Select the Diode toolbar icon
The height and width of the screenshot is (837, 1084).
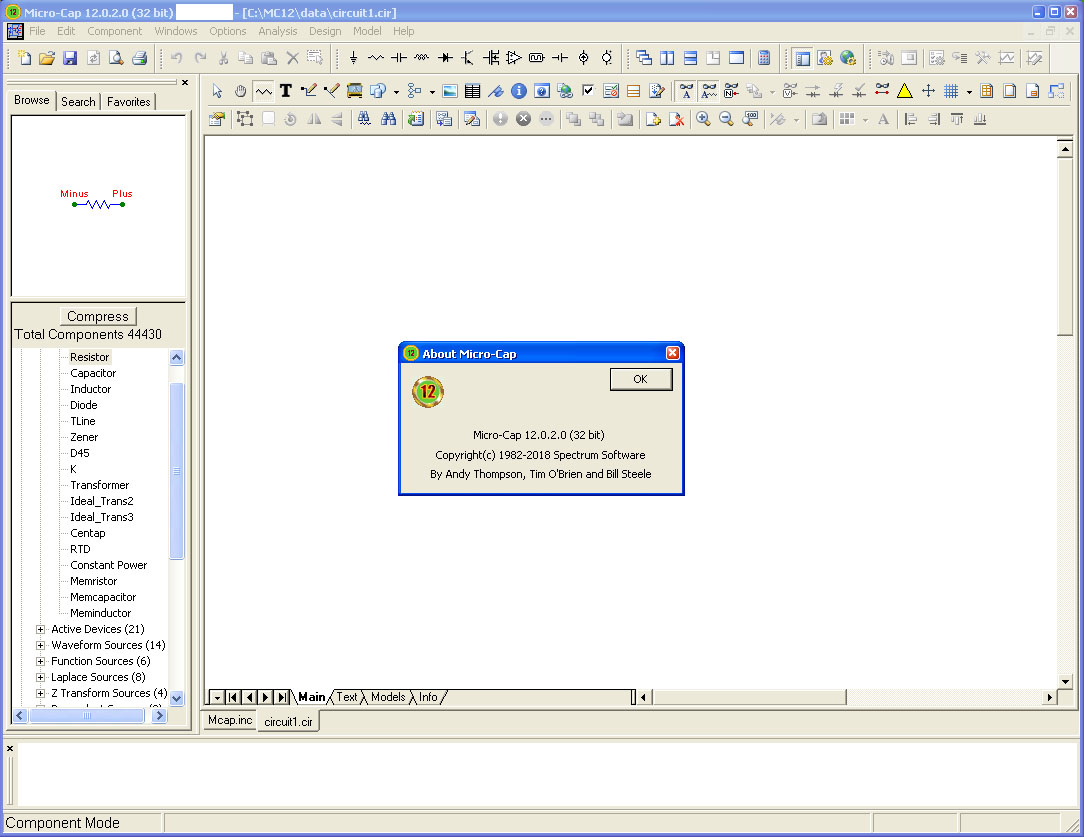point(445,58)
